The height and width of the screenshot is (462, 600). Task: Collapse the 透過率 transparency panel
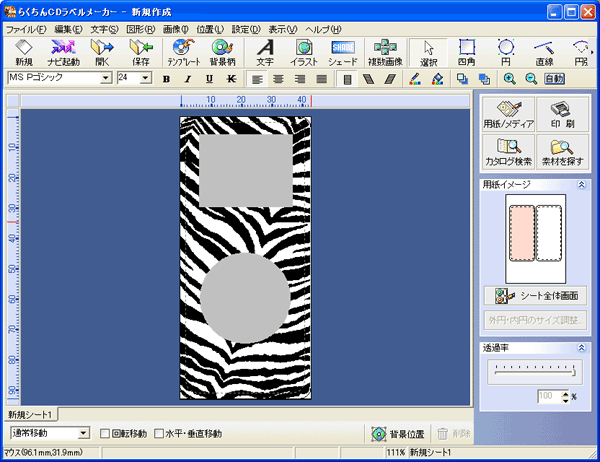tap(581, 348)
